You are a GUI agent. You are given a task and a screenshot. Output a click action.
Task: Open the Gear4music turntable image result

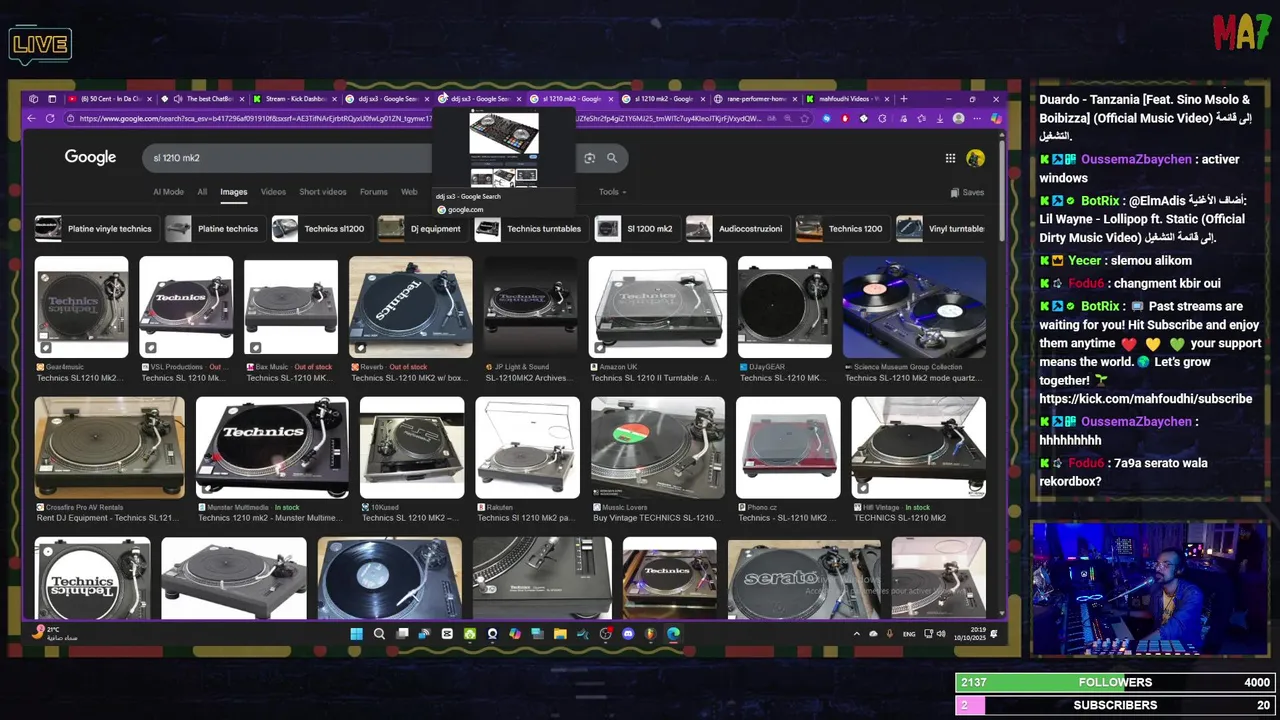tap(82, 307)
